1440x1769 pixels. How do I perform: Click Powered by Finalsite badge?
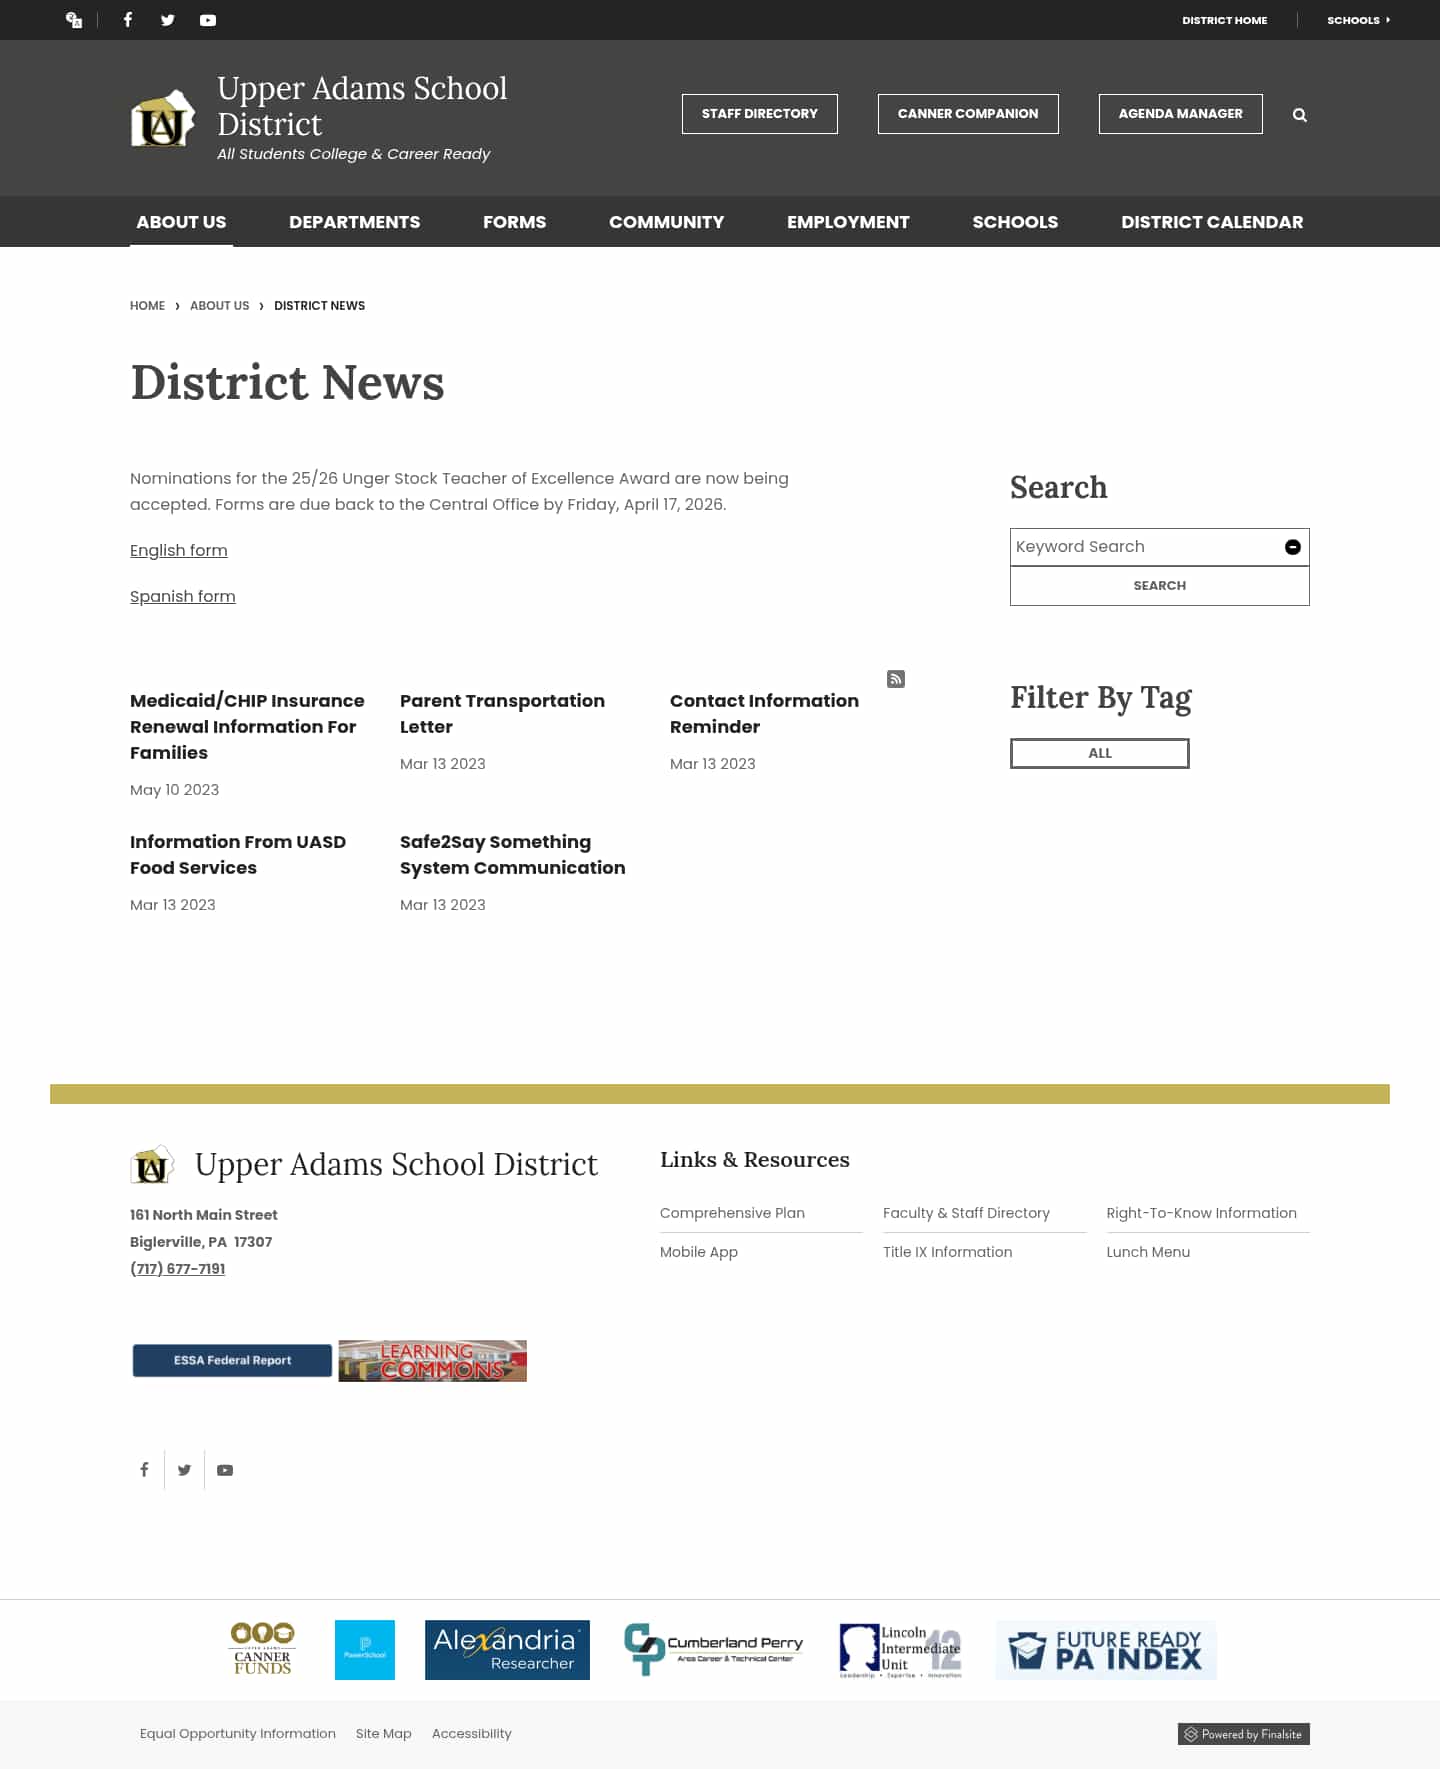(1244, 1734)
